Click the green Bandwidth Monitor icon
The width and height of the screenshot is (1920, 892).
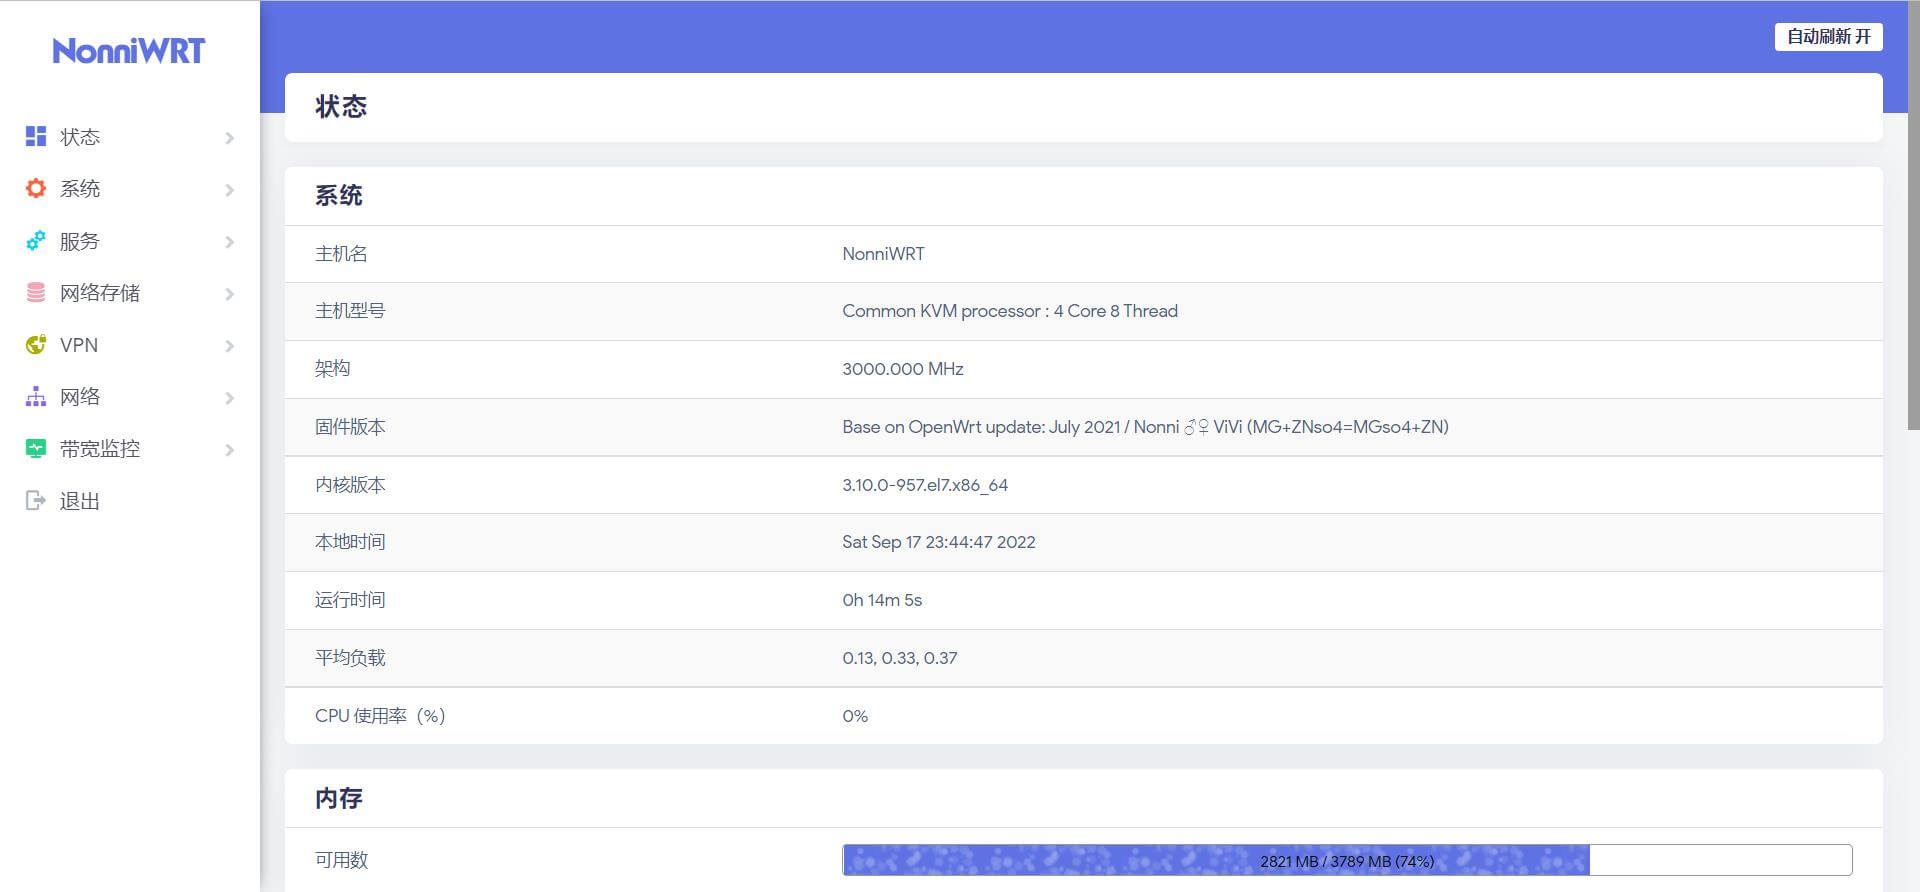[x=36, y=449]
